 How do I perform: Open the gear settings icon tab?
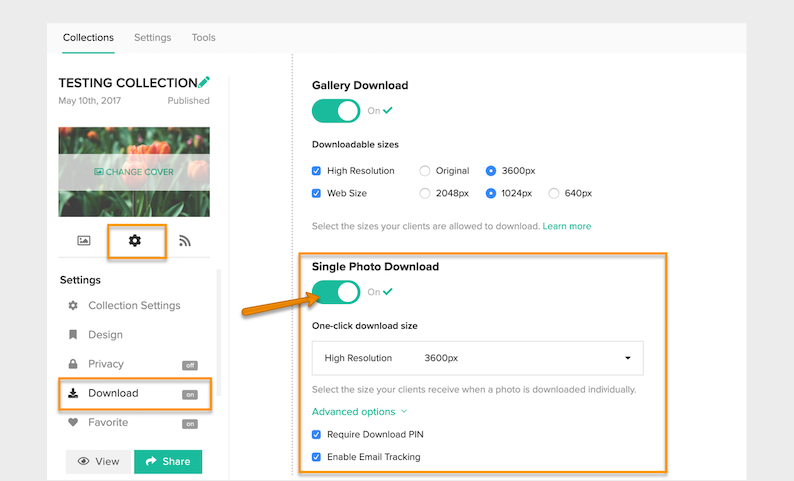(x=135, y=240)
